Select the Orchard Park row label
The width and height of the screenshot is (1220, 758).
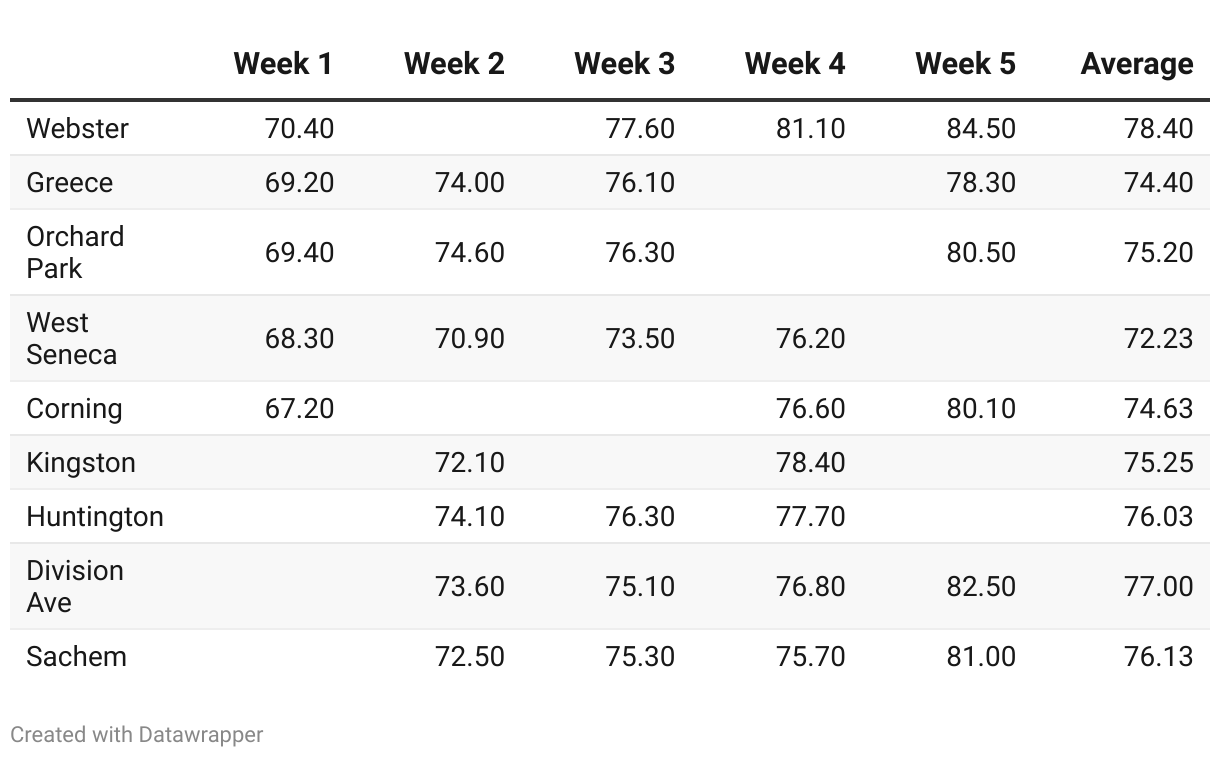tap(76, 252)
